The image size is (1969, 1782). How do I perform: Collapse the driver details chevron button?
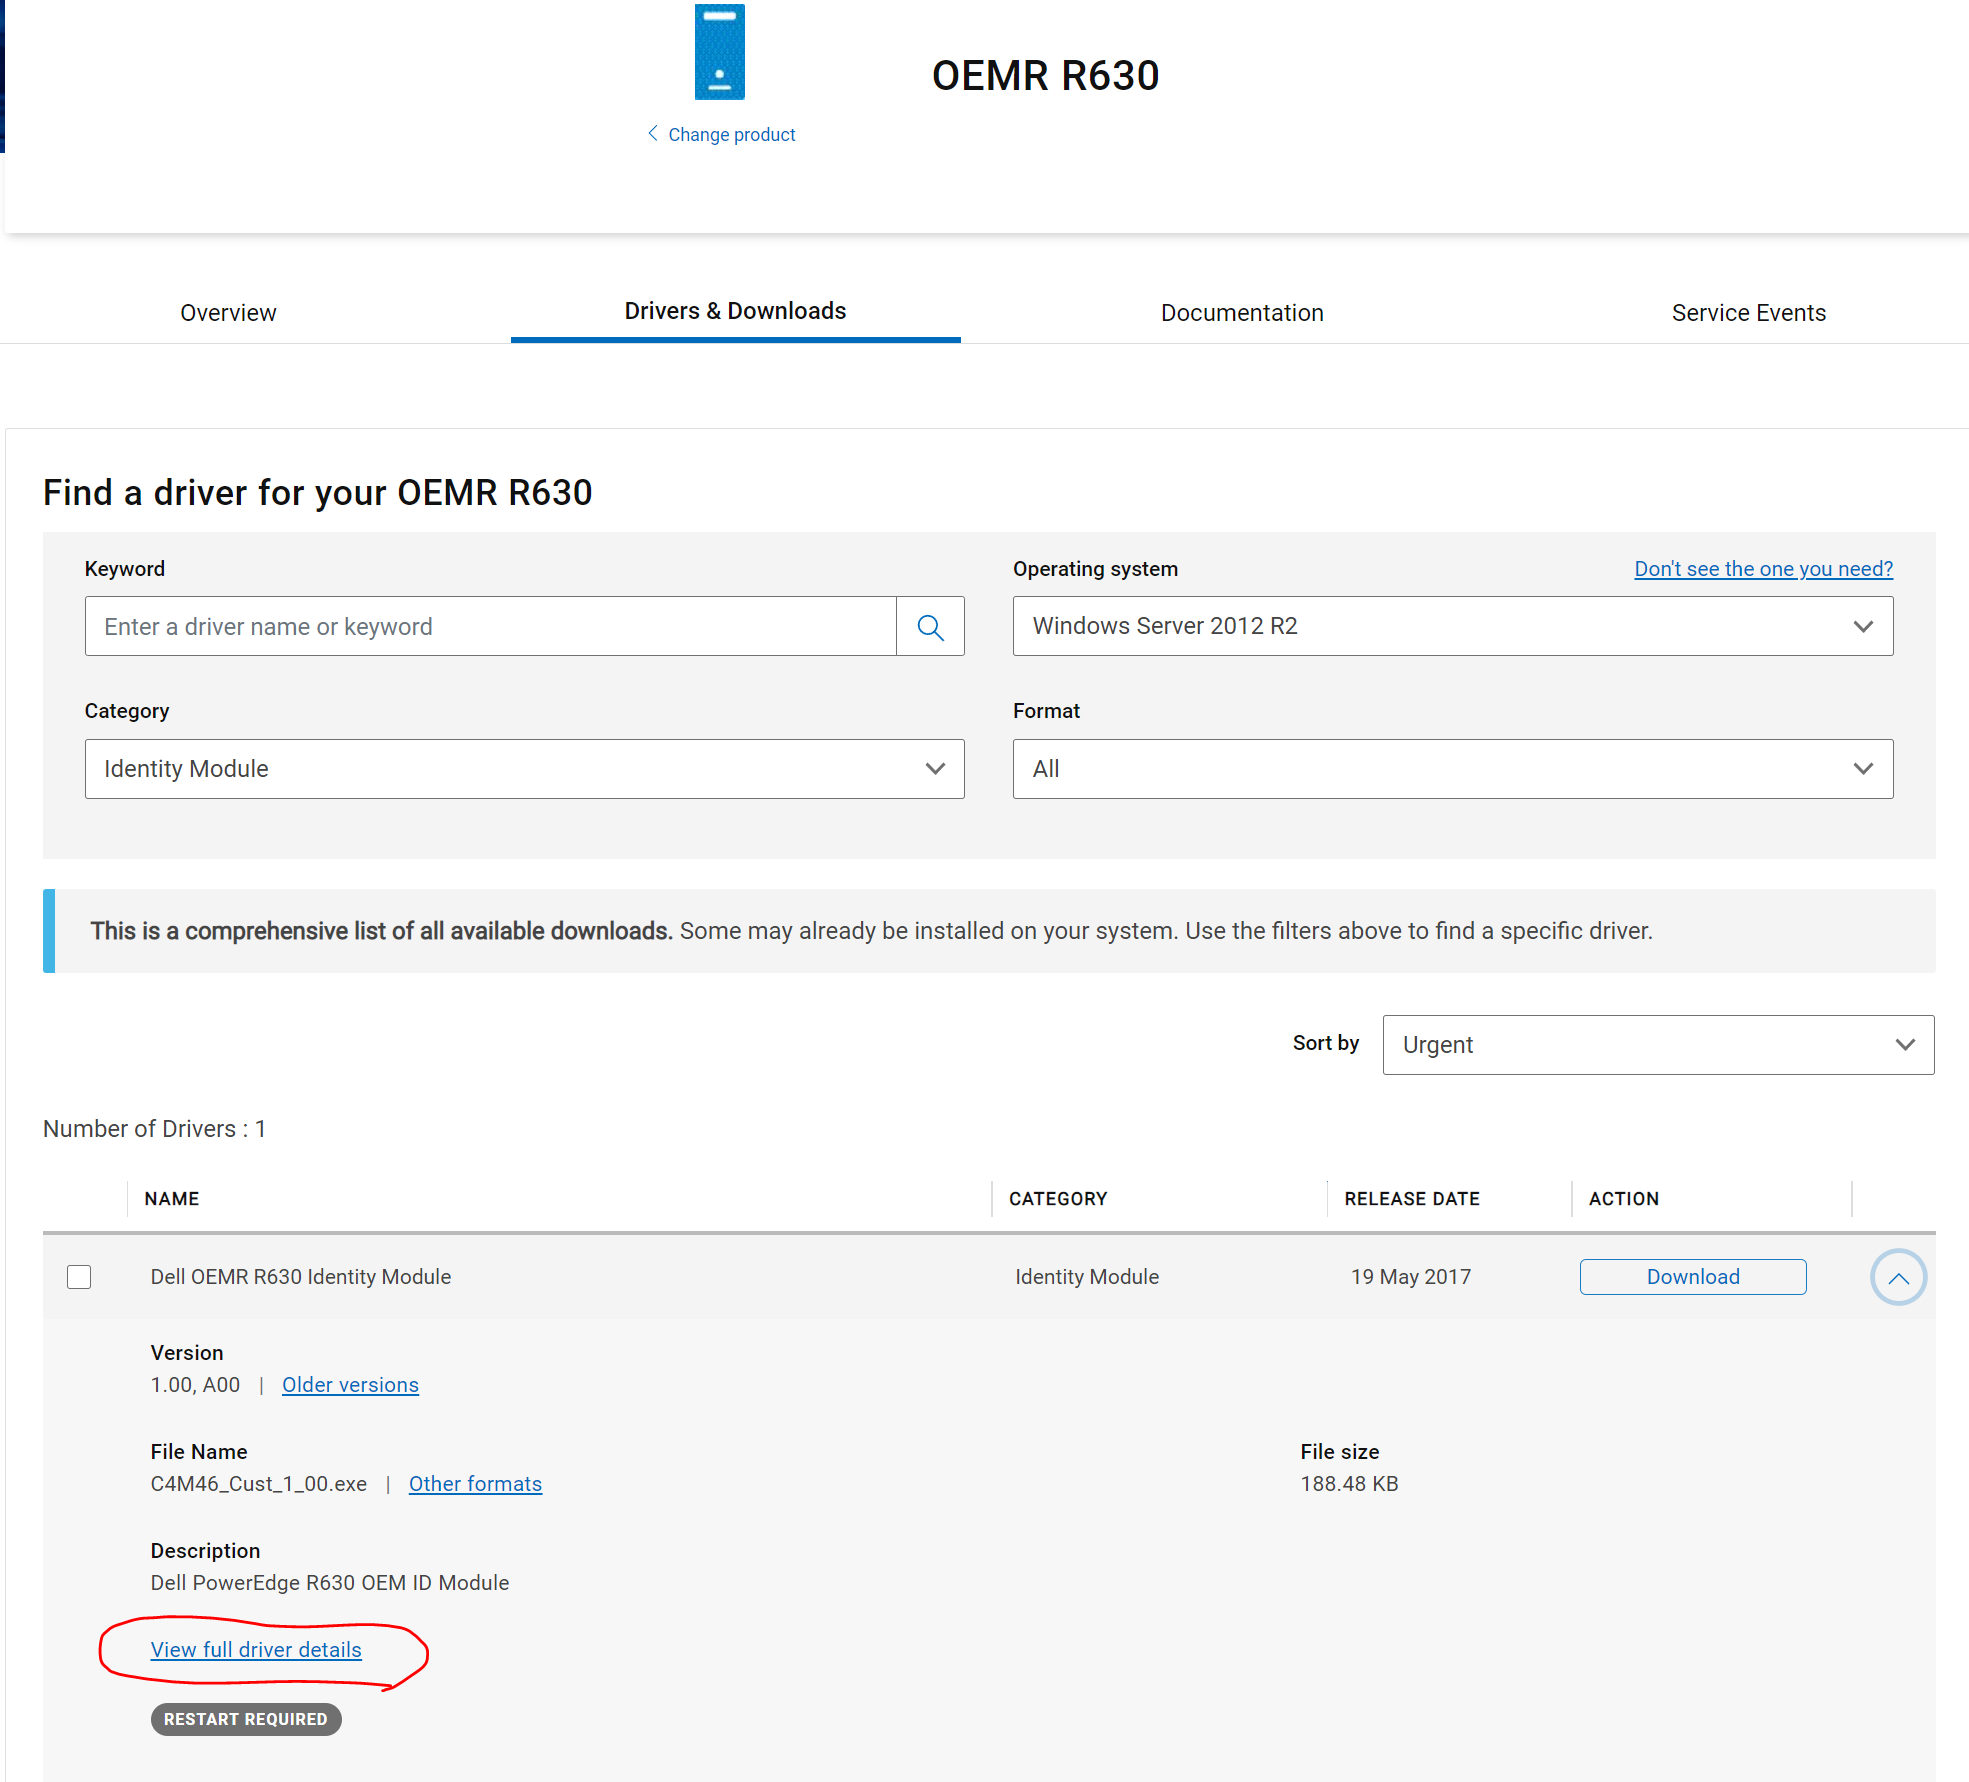tap(1898, 1277)
